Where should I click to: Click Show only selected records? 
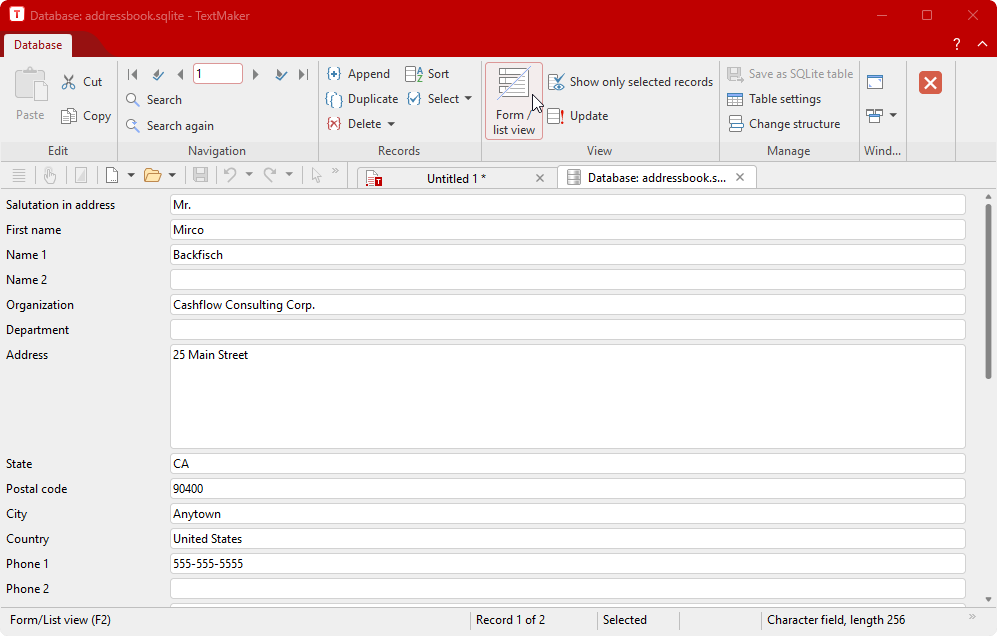tap(630, 81)
